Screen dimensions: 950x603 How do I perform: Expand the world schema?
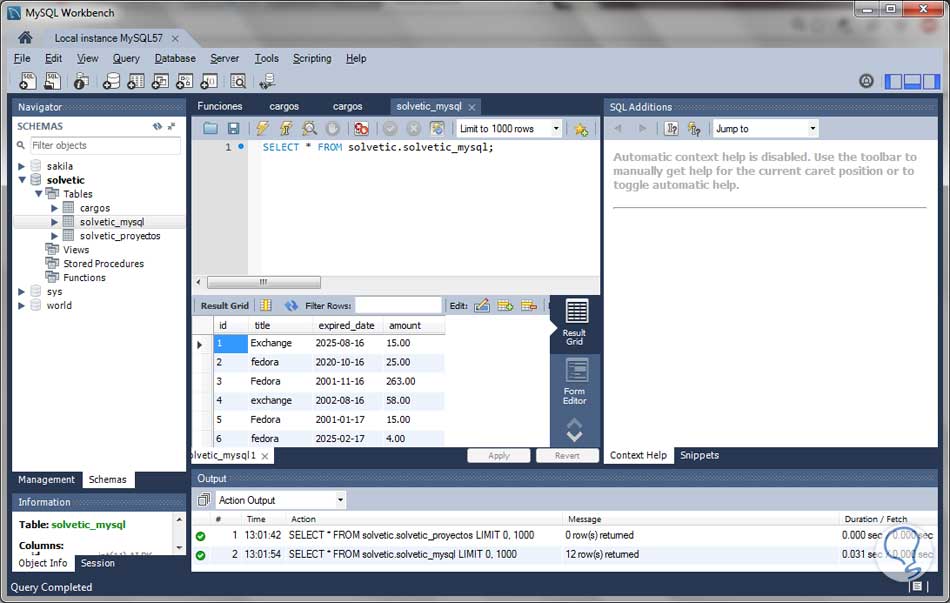pos(21,305)
